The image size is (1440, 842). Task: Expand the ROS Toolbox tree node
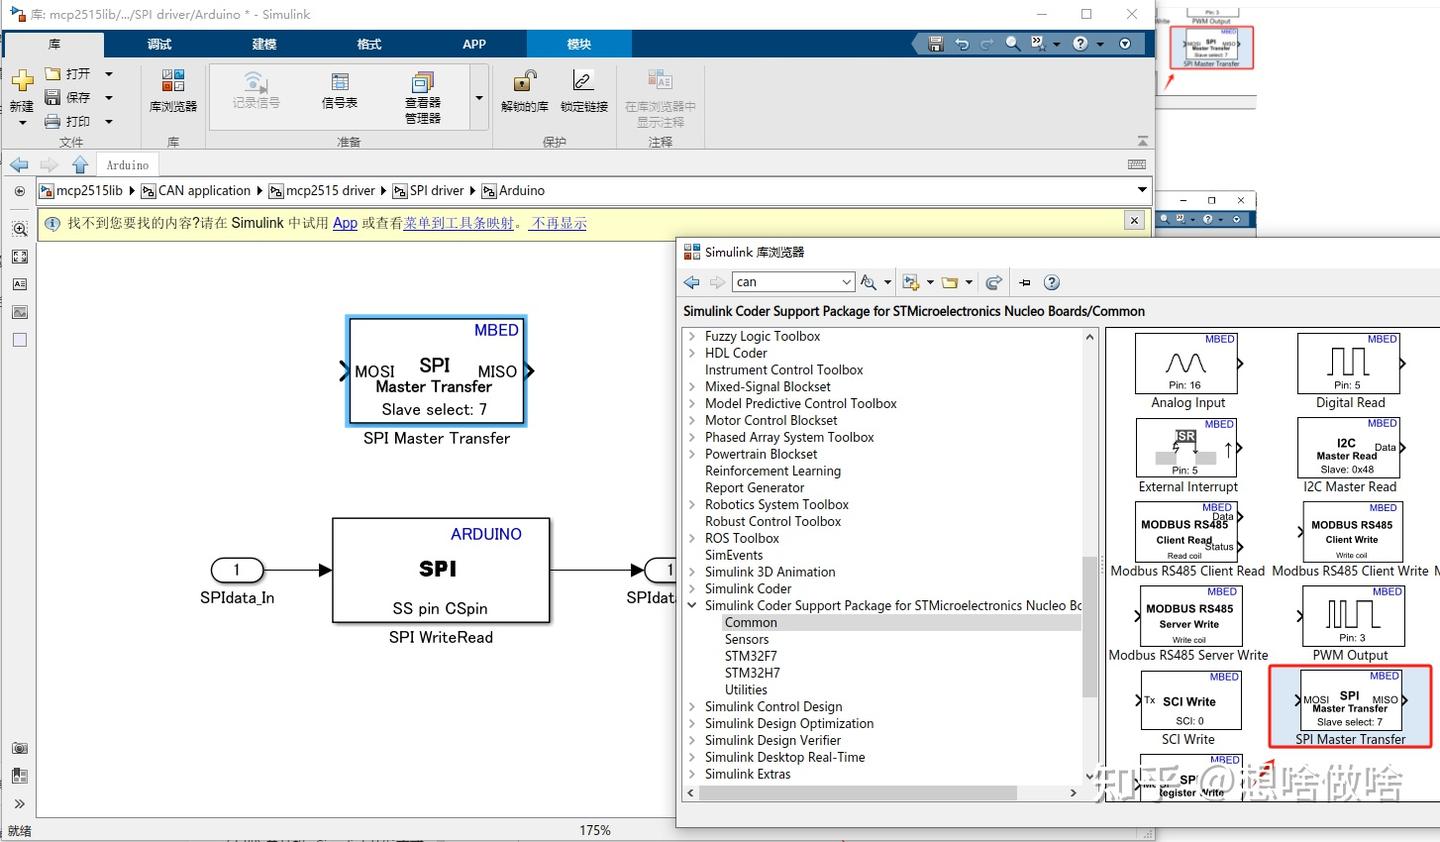click(x=692, y=539)
